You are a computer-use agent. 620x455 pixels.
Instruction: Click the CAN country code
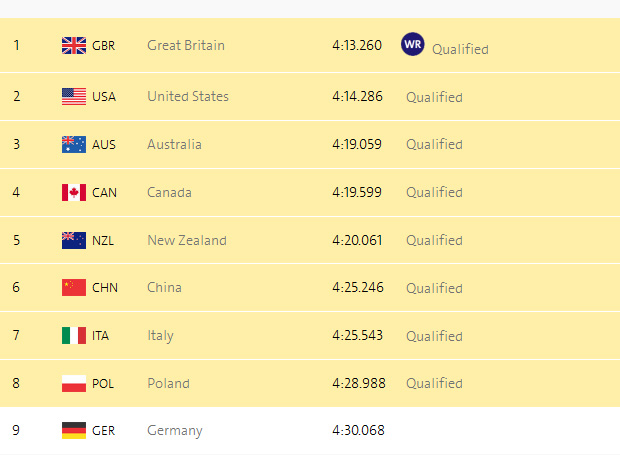pos(104,192)
